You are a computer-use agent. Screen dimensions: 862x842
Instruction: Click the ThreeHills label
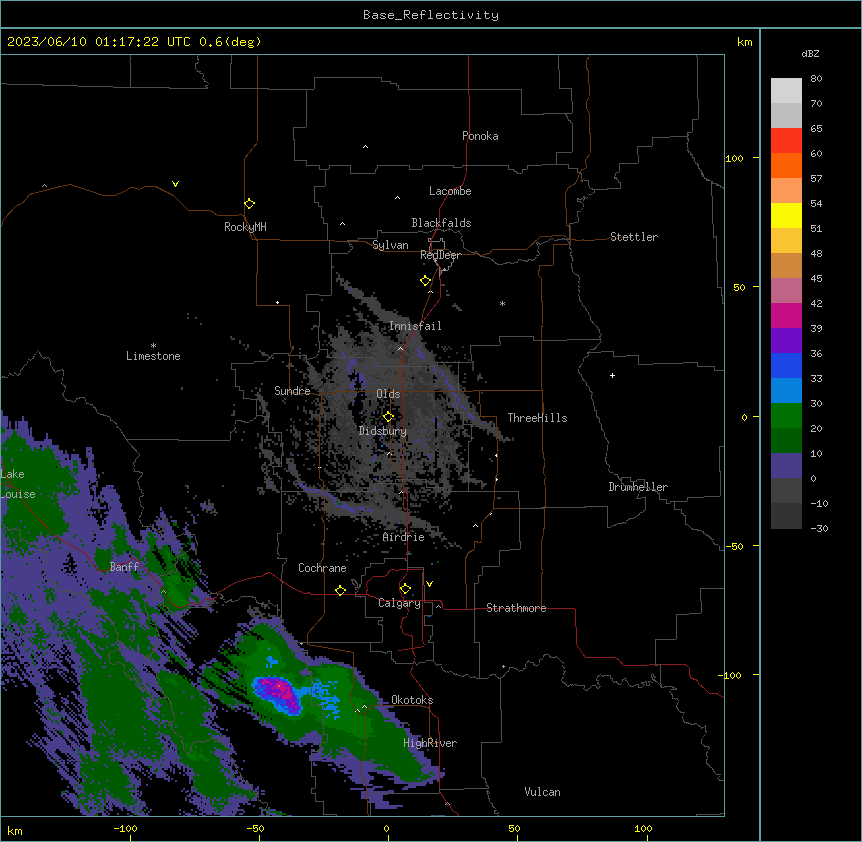tap(537, 418)
